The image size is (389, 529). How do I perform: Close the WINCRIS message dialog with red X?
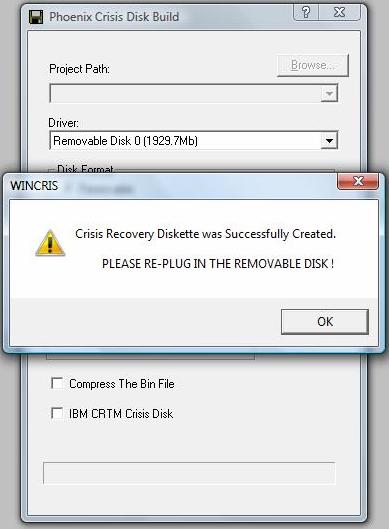tap(358, 181)
